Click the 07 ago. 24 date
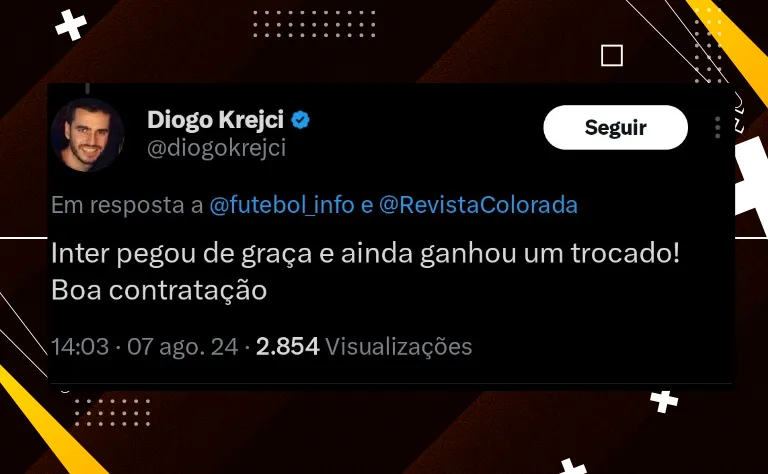768x474 pixels. click(183, 347)
